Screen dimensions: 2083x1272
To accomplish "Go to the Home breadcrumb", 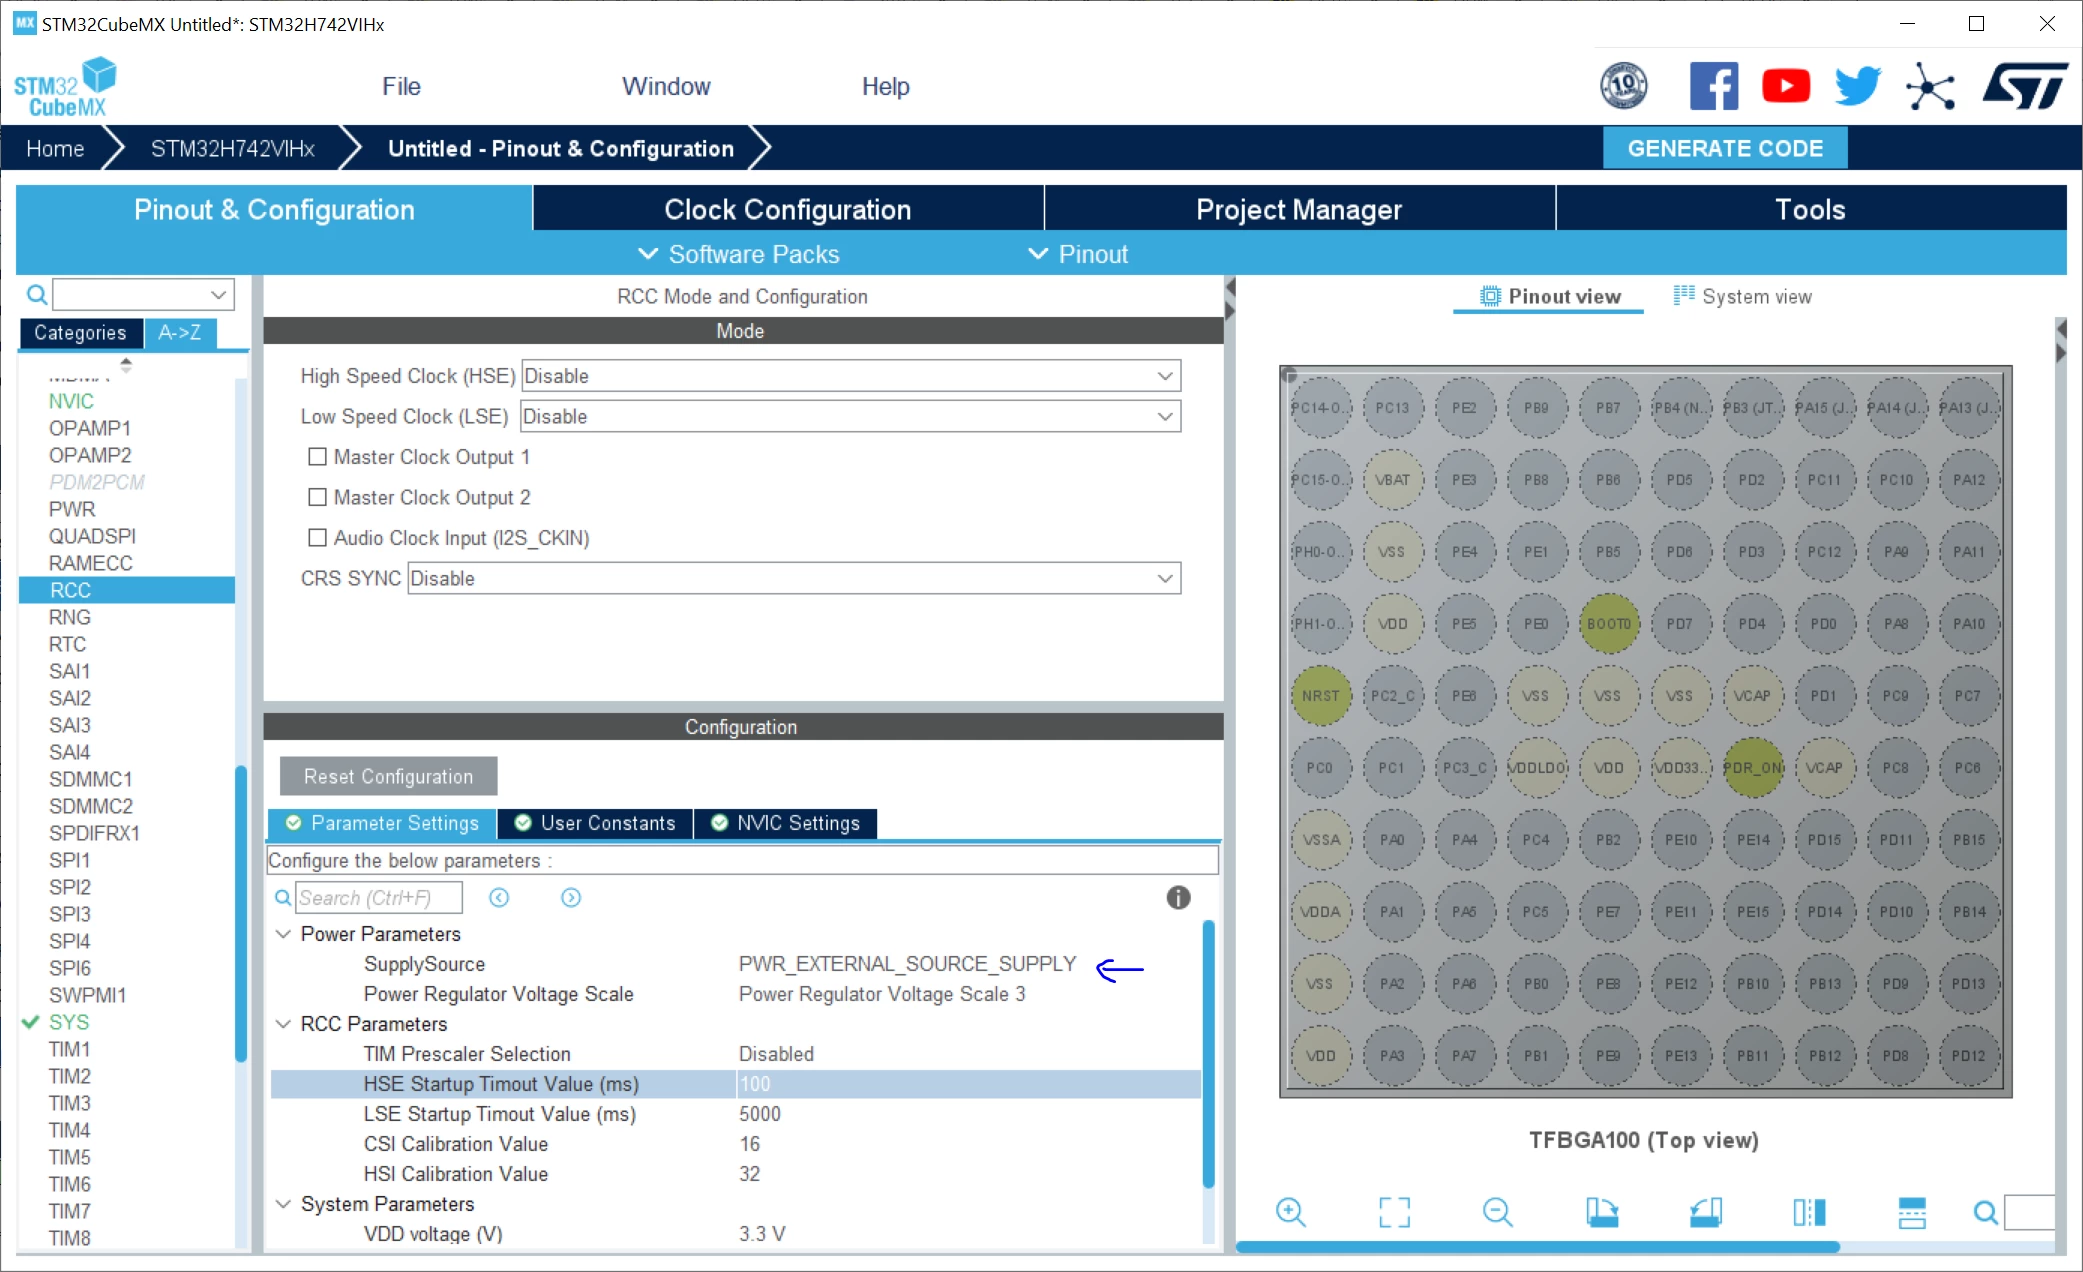I will (55, 149).
